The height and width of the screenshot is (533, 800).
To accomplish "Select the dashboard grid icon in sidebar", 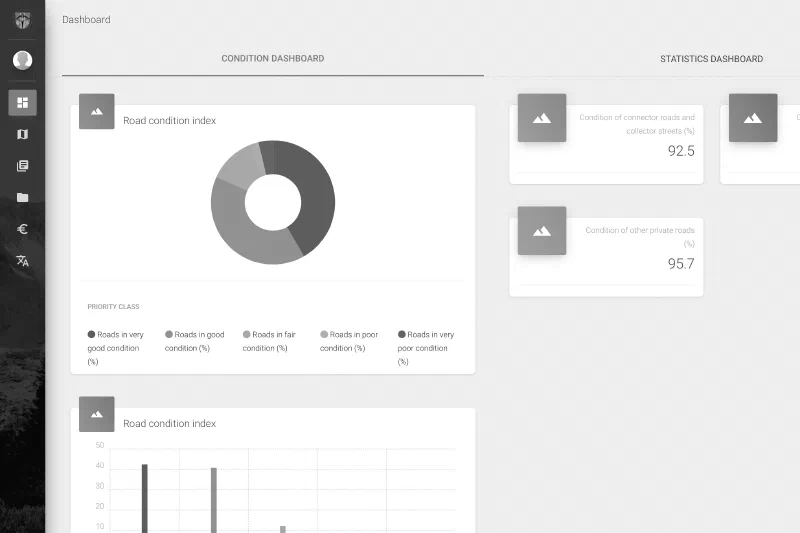I will click(22, 103).
